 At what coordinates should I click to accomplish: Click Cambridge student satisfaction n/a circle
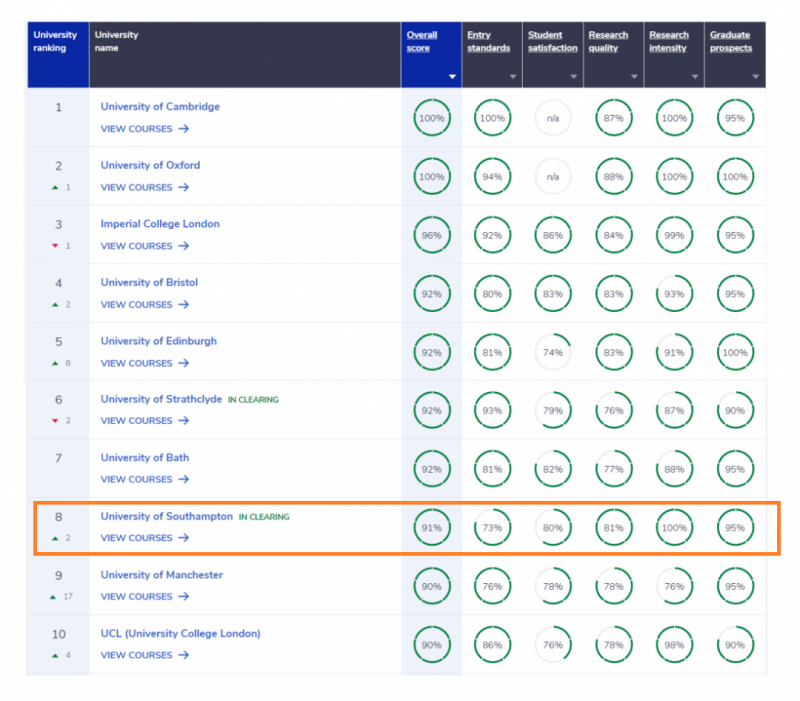(553, 118)
